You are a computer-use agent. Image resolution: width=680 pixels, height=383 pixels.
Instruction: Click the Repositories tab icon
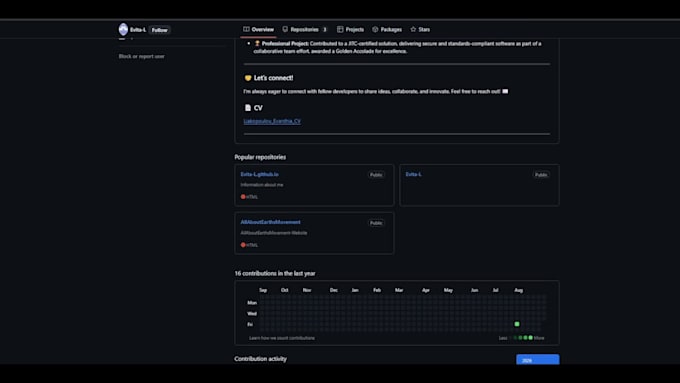pos(285,29)
